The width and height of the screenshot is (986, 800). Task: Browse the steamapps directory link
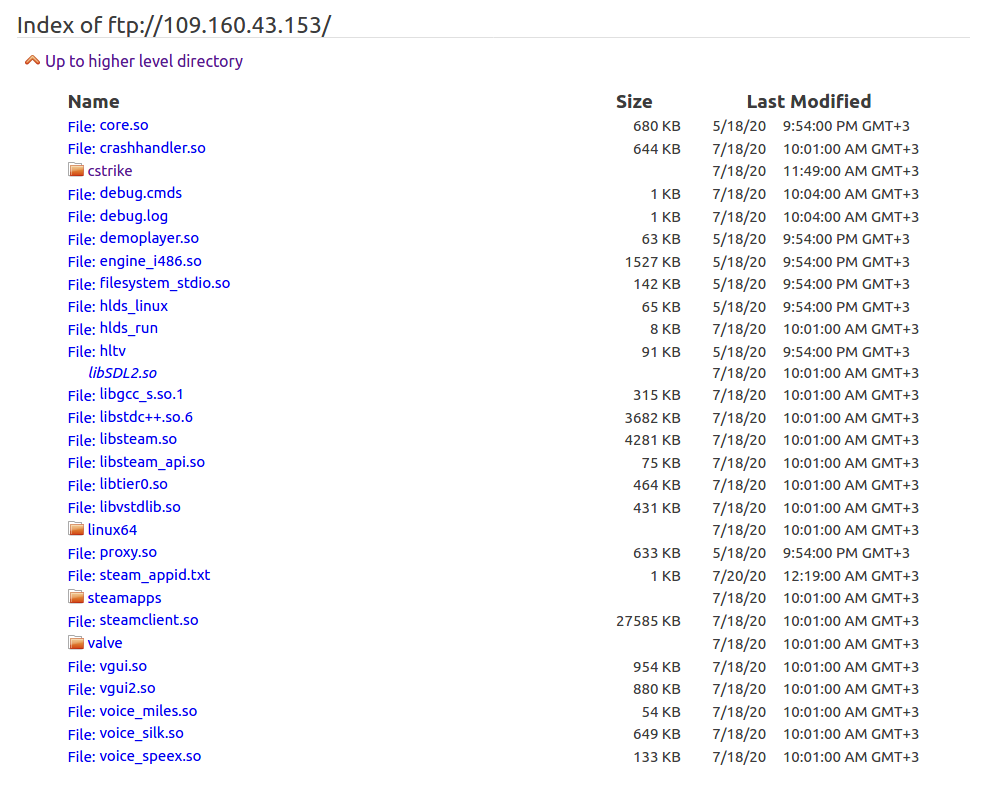coord(125,598)
